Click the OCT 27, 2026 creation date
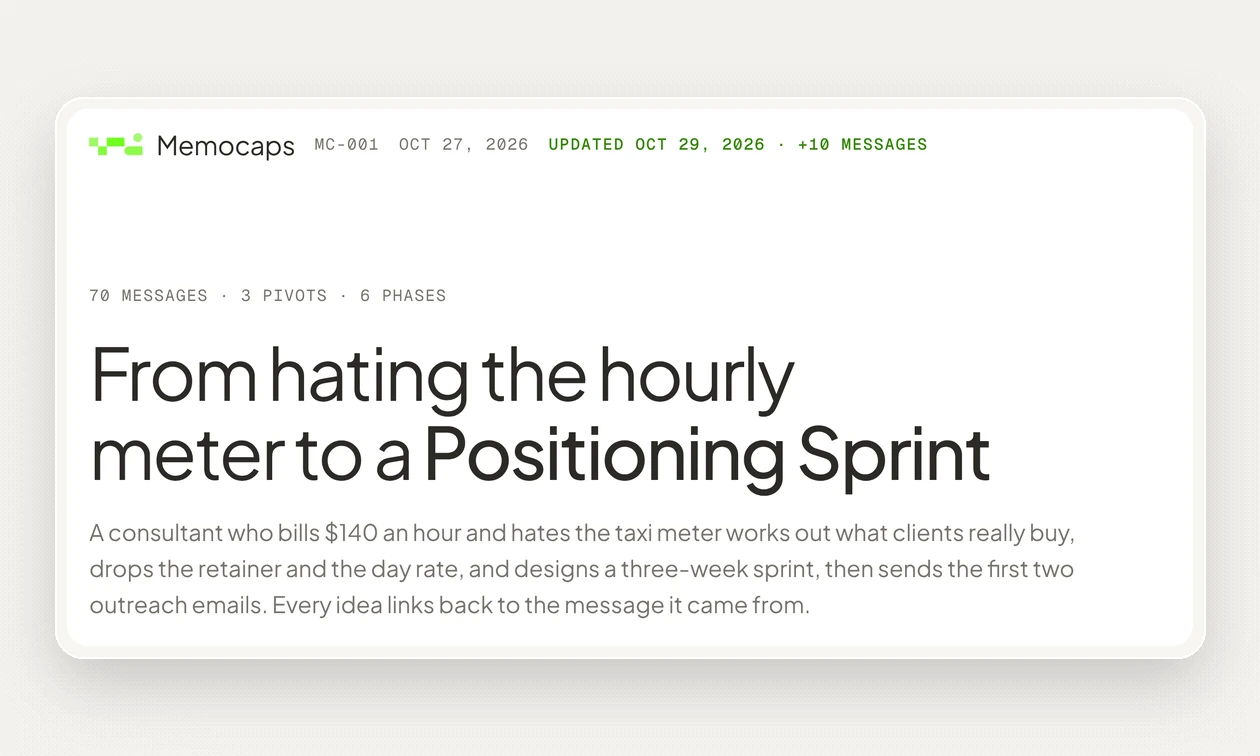Viewport: 1260px width, 756px height. [x=463, y=144]
